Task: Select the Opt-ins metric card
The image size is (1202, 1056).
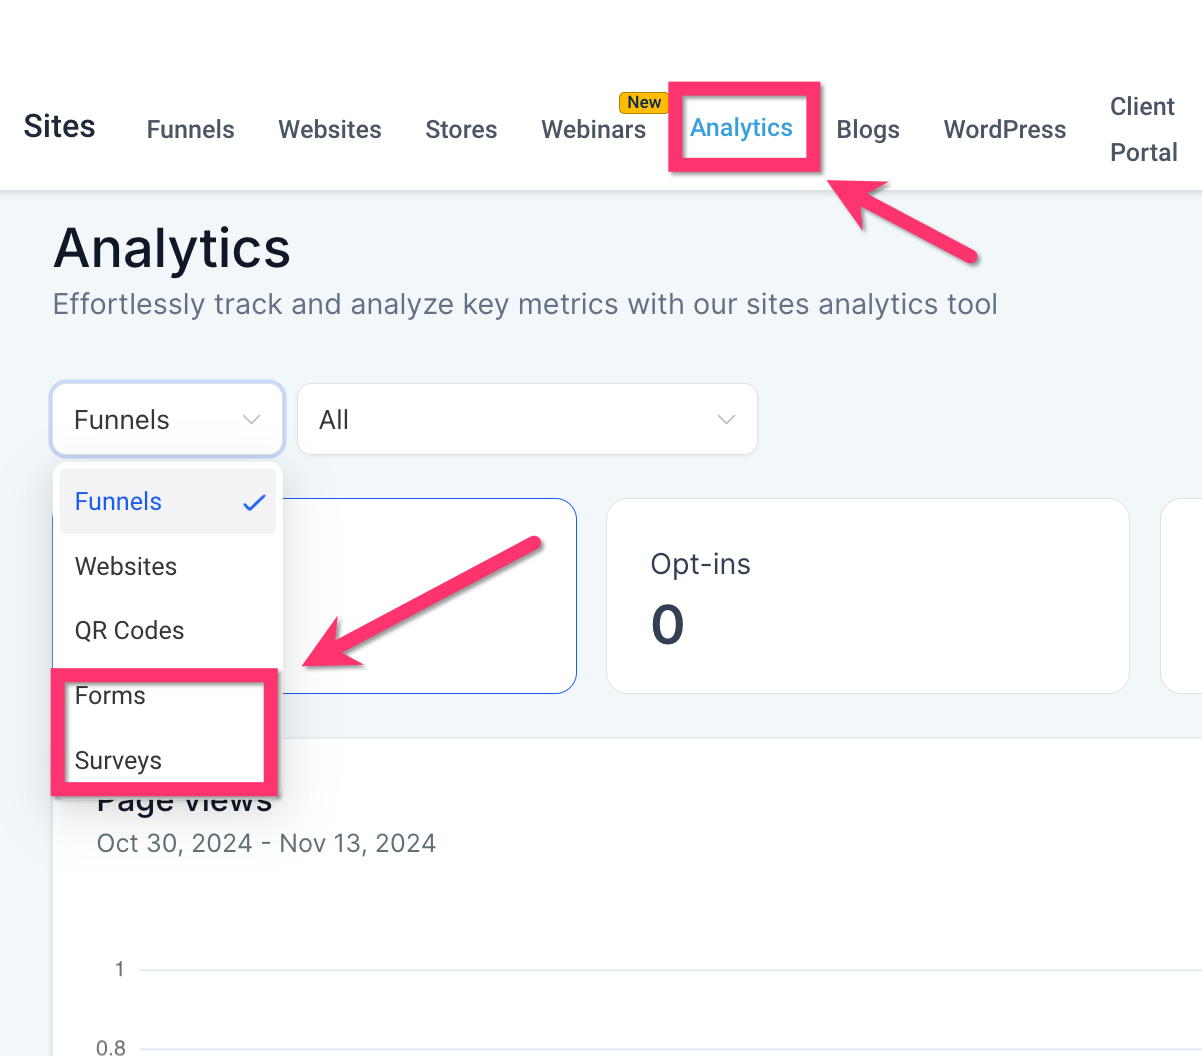Action: (867, 595)
